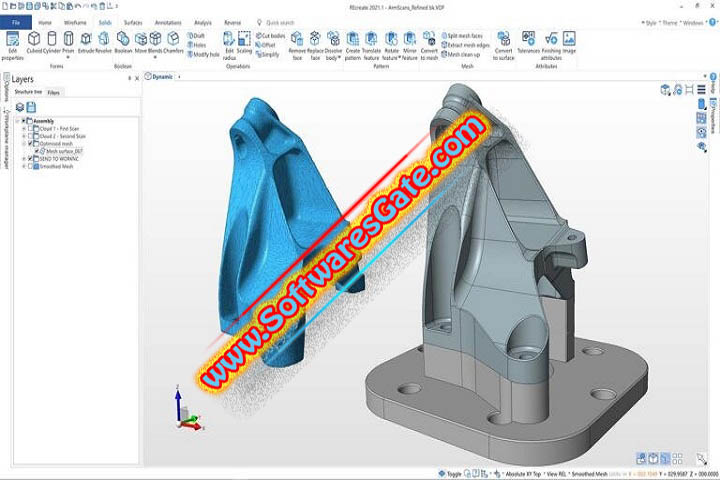Expand the Smoothed Mesh tree node
720x480 pixels.
tap(24, 167)
